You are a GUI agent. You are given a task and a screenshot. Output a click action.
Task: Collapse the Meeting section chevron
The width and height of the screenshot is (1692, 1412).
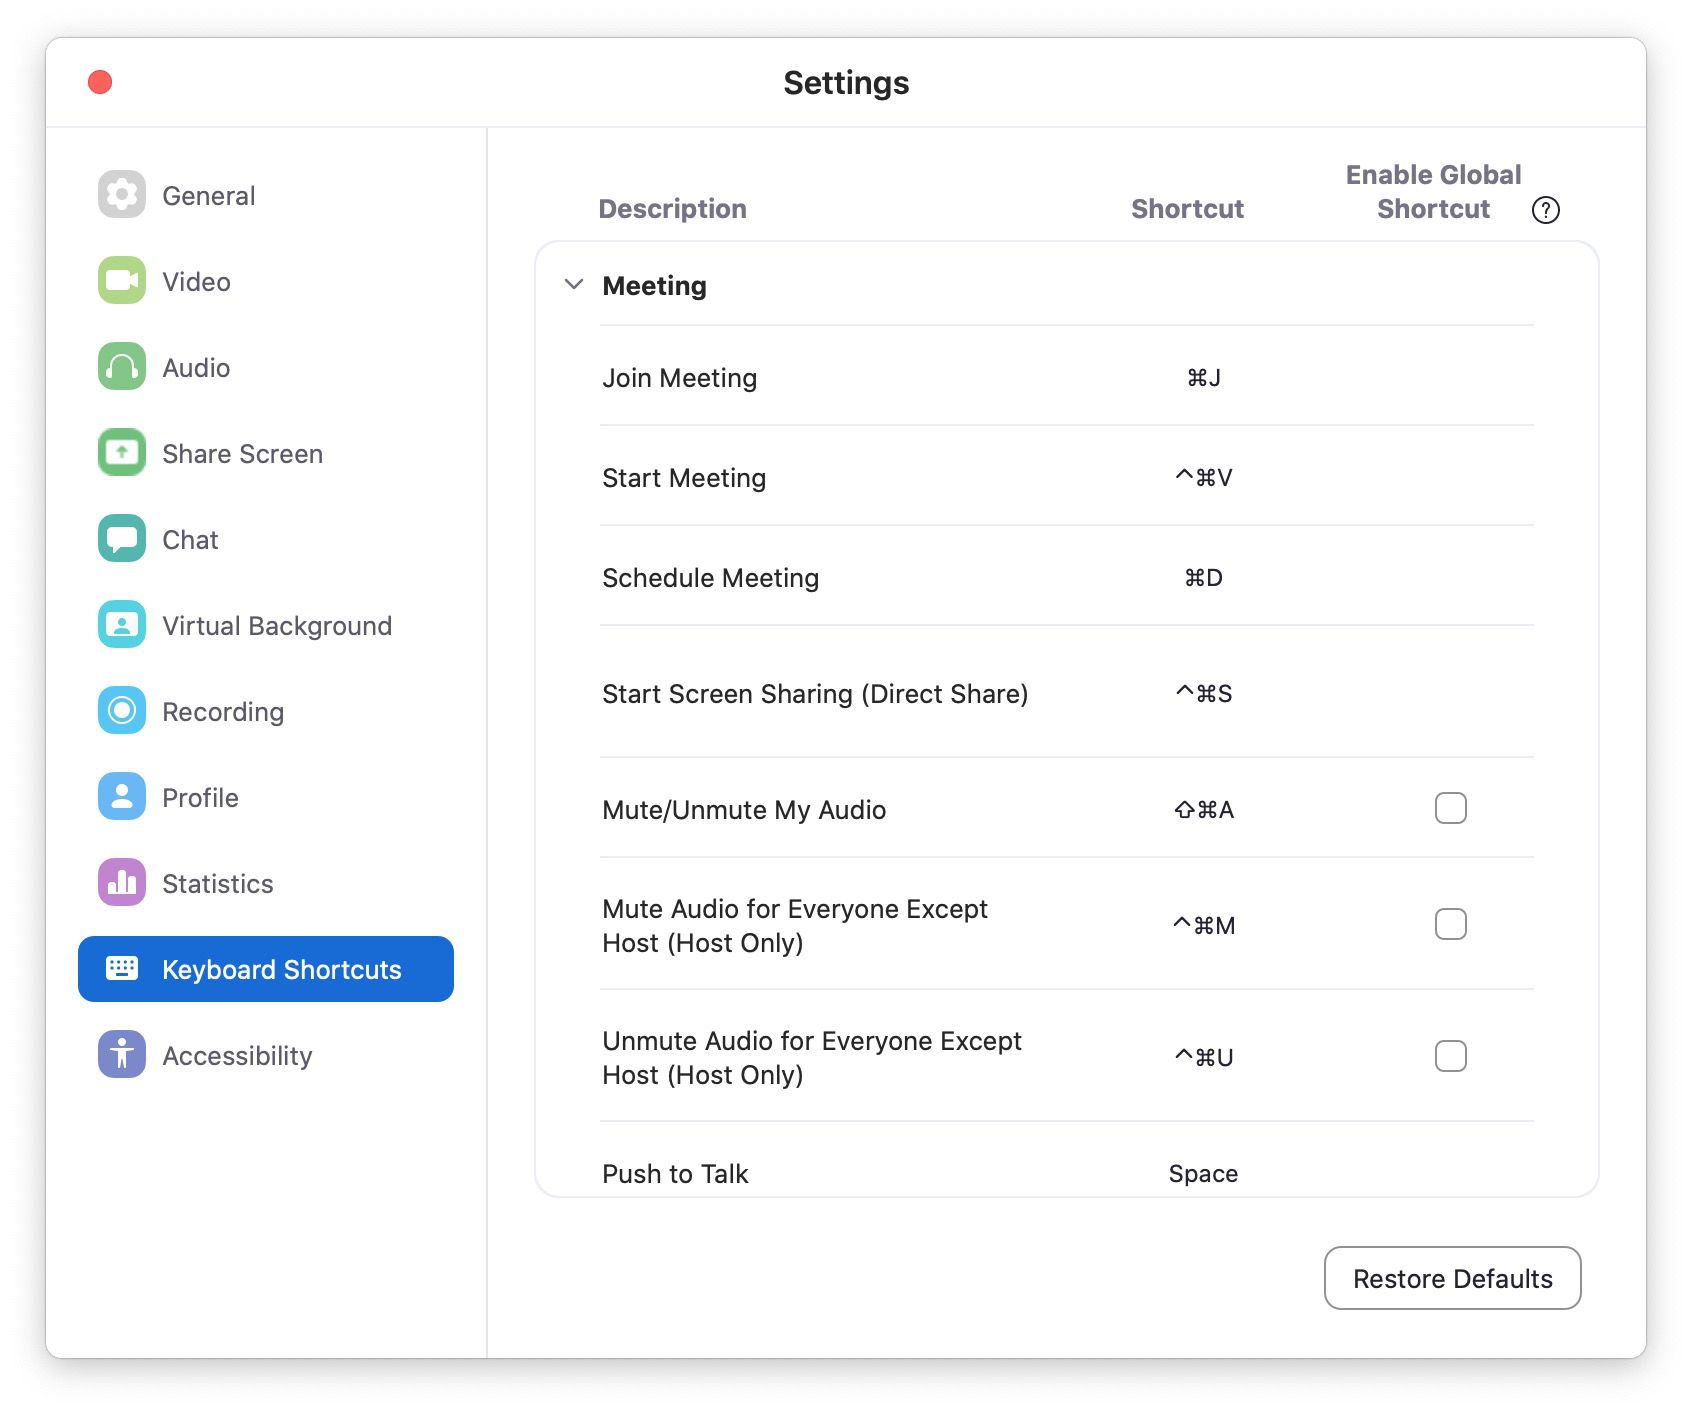click(x=574, y=285)
